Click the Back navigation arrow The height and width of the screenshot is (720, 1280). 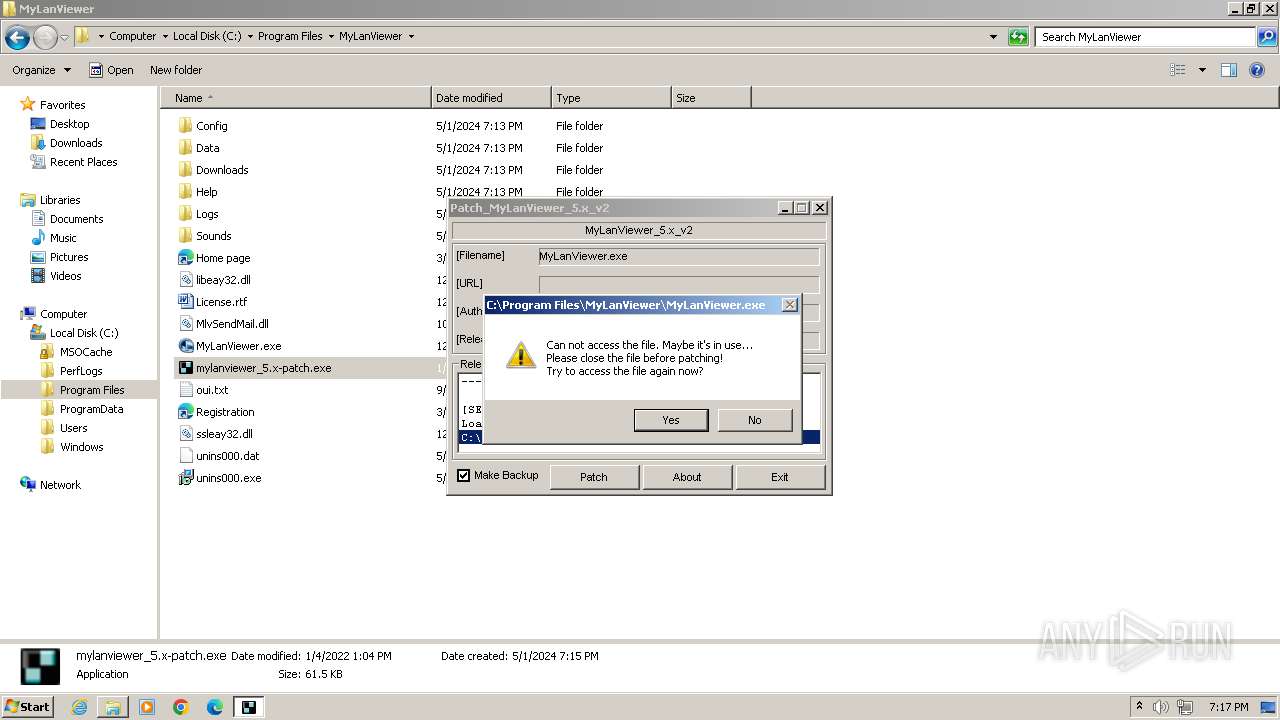click(x=17, y=37)
